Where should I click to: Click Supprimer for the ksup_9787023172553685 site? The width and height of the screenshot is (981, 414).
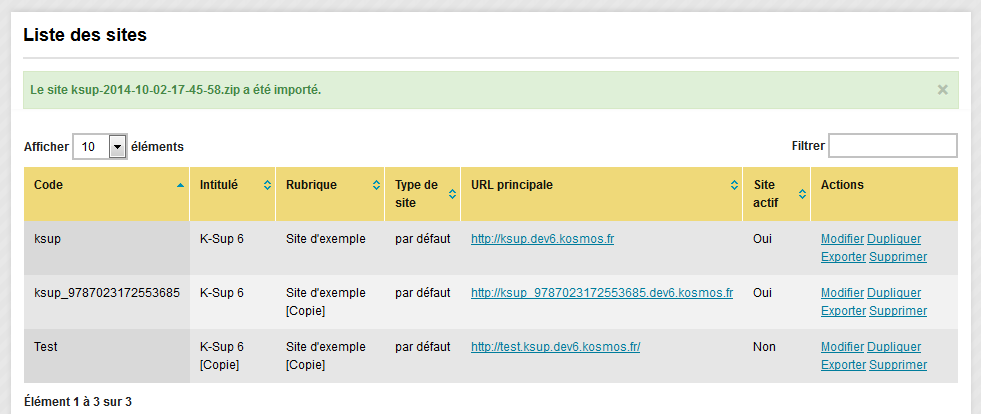(x=898, y=311)
